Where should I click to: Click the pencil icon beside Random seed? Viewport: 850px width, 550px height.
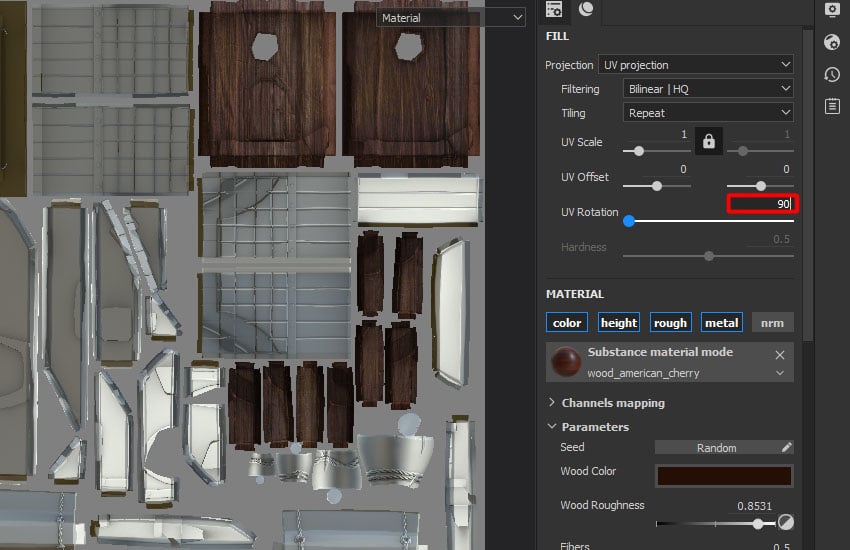(786, 448)
